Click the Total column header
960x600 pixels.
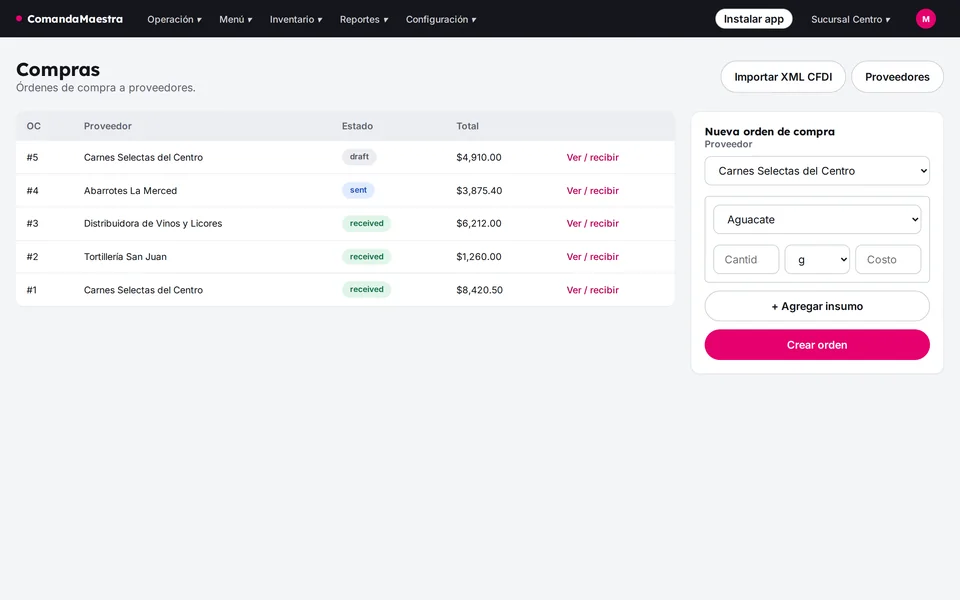click(467, 126)
